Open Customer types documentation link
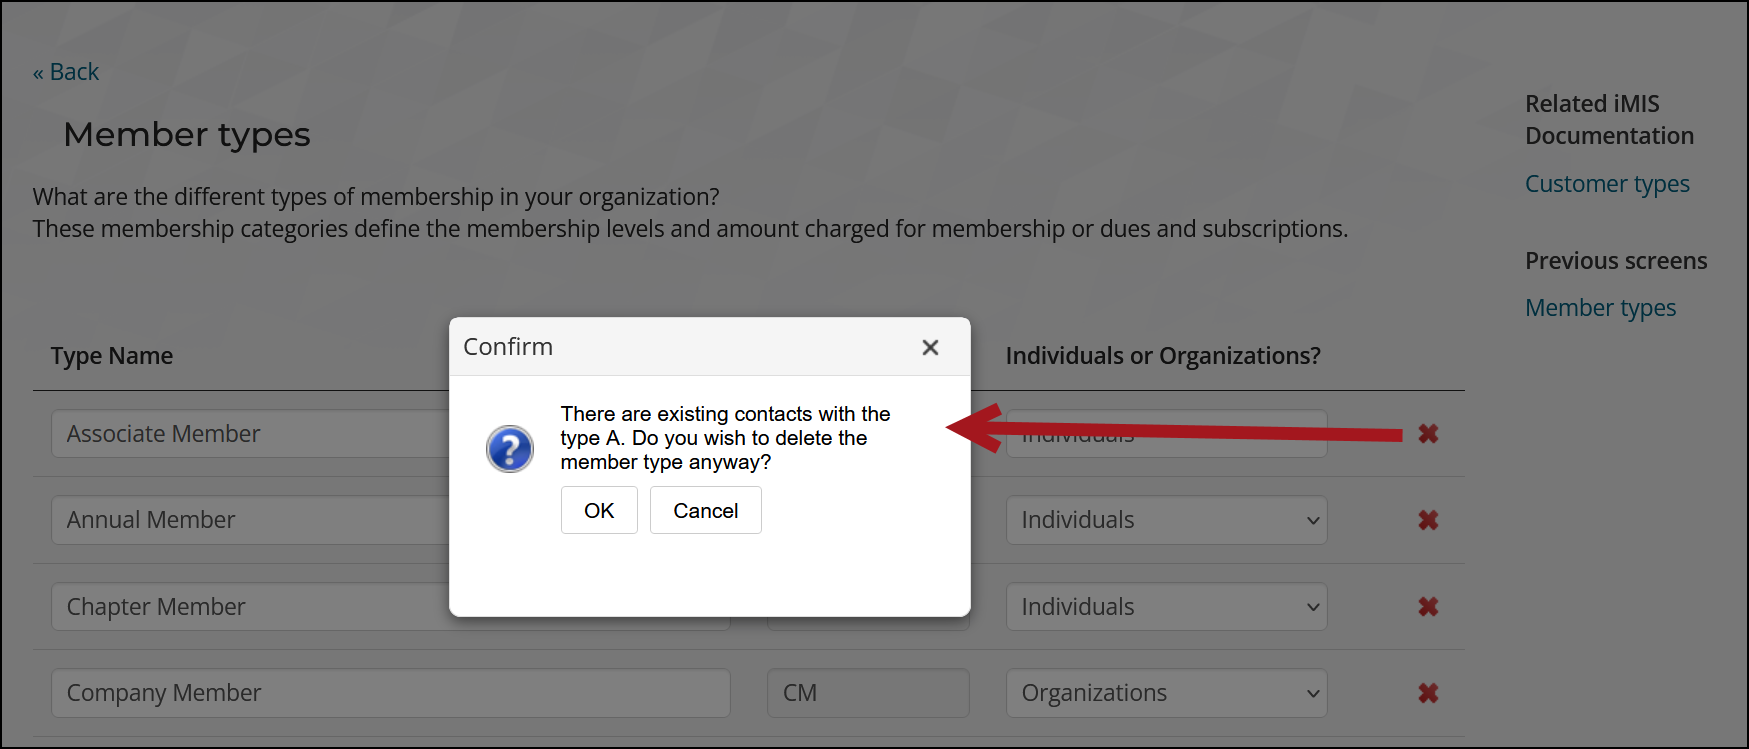 1606,184
